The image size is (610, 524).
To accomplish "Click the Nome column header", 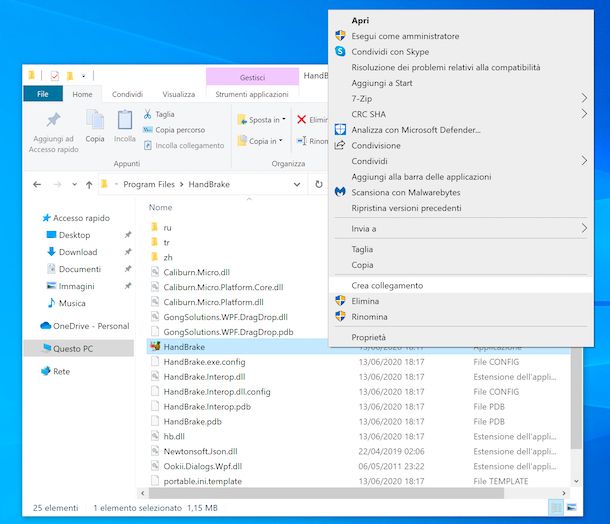I will click(x=160, y=207).
